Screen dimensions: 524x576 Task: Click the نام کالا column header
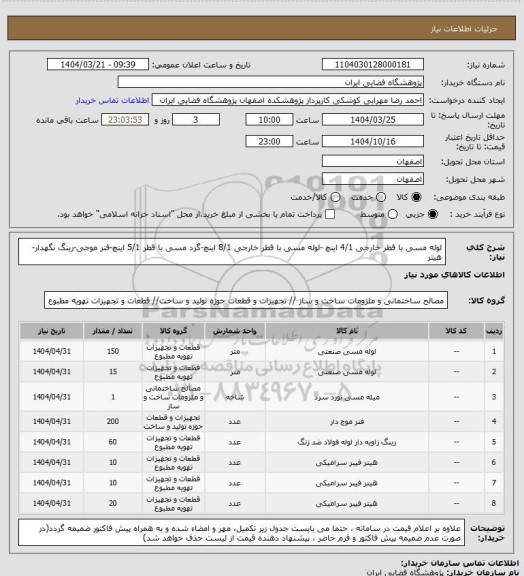[347, 331]
